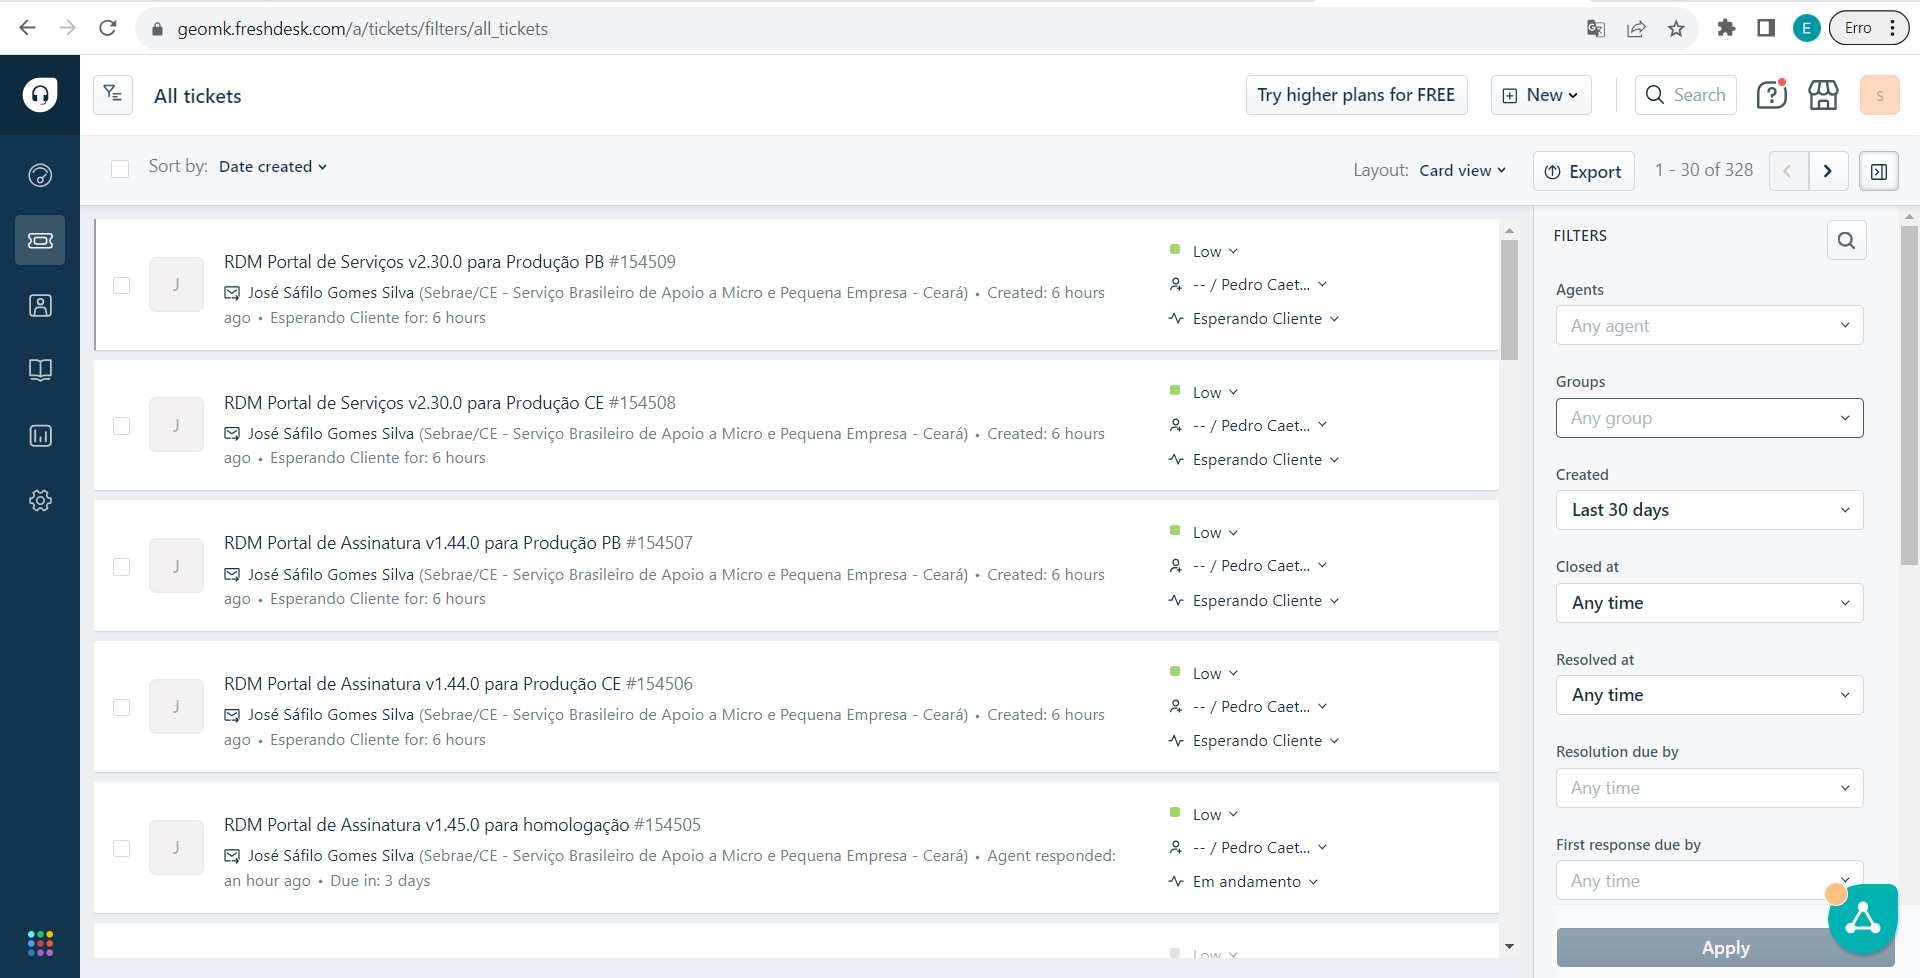Toggle the filters side panel icon
The image size is (1920, 978).
click(1879, 171)
